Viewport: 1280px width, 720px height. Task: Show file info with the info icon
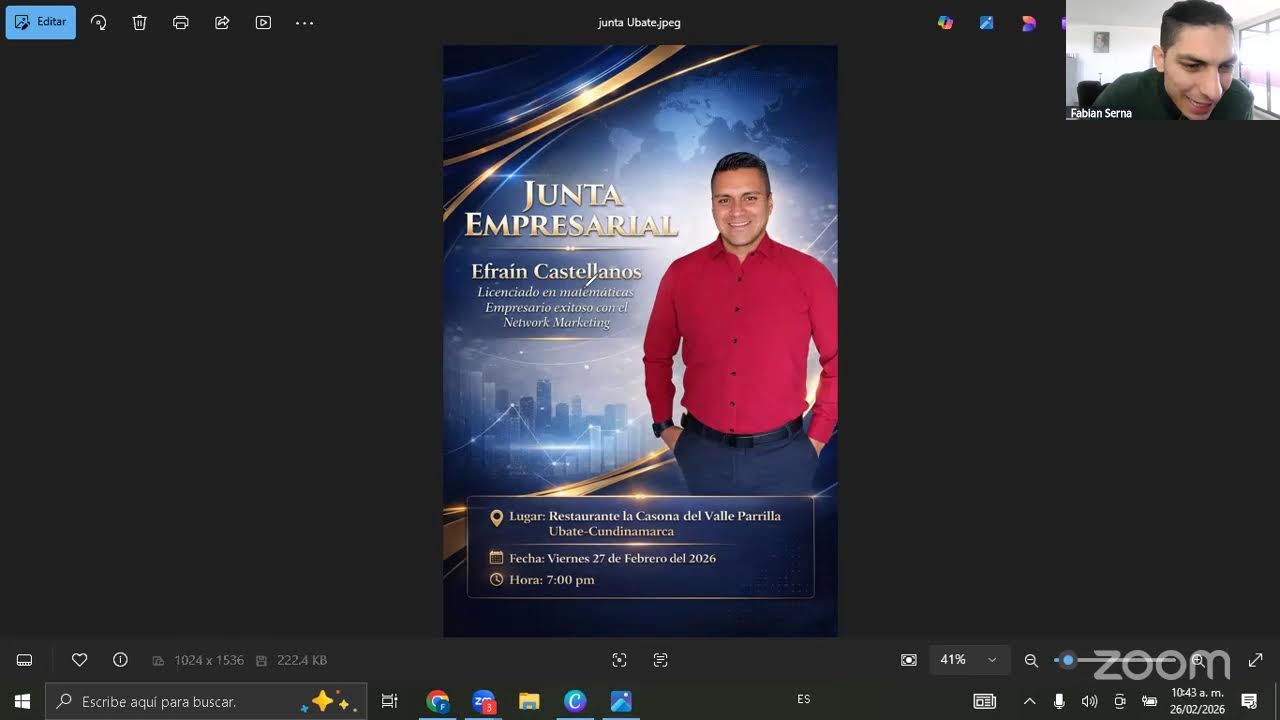[120, 660]
